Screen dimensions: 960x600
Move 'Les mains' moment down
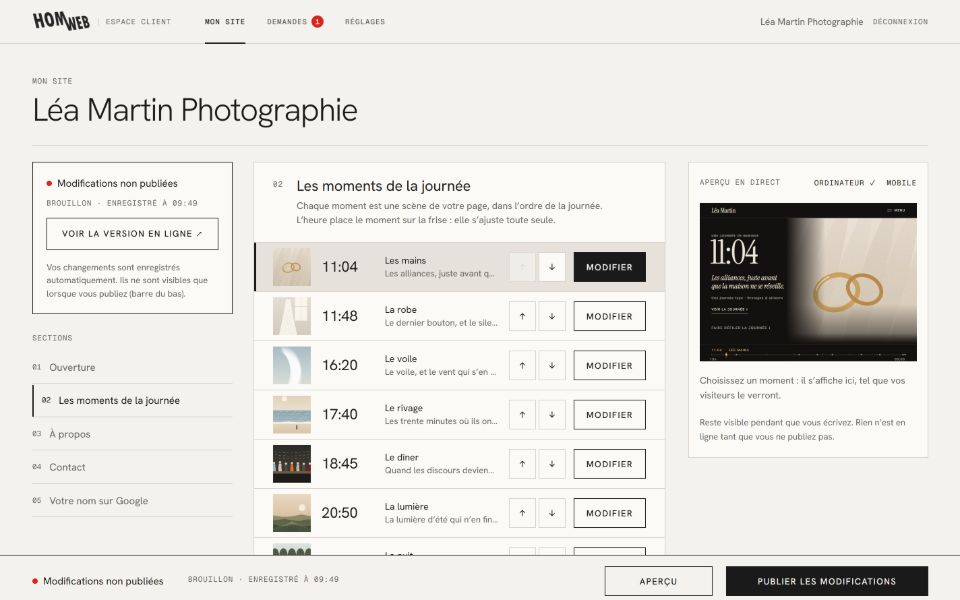coord(552,267)
